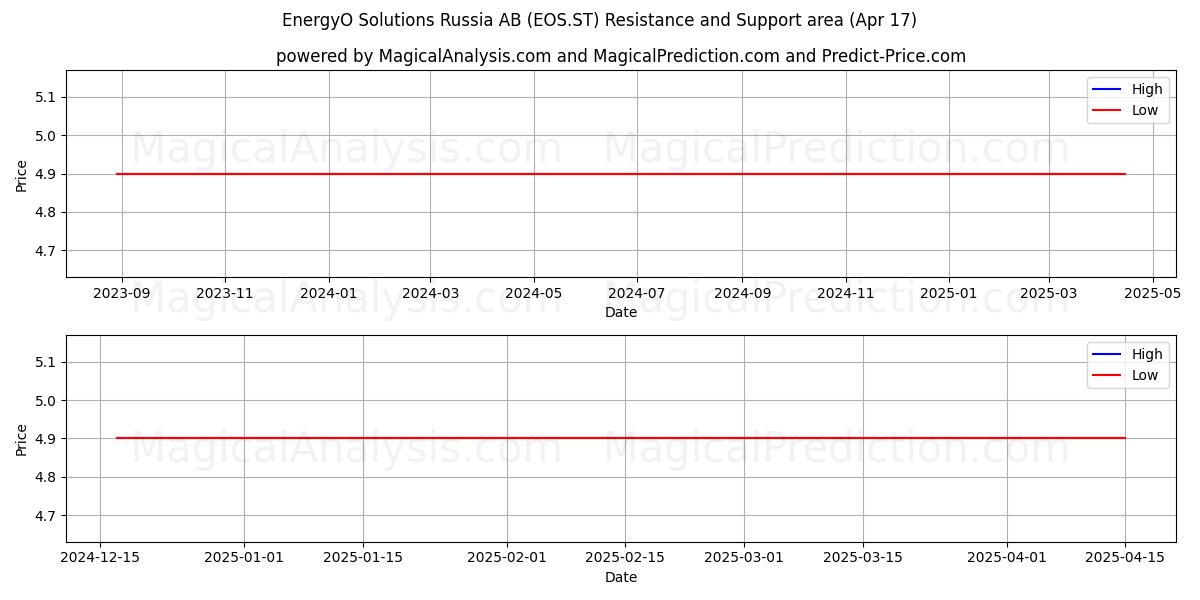This screenshot has width=1200, height=600.
Task: Click the red Low line in the bottom chart
Action: point(620,438)
